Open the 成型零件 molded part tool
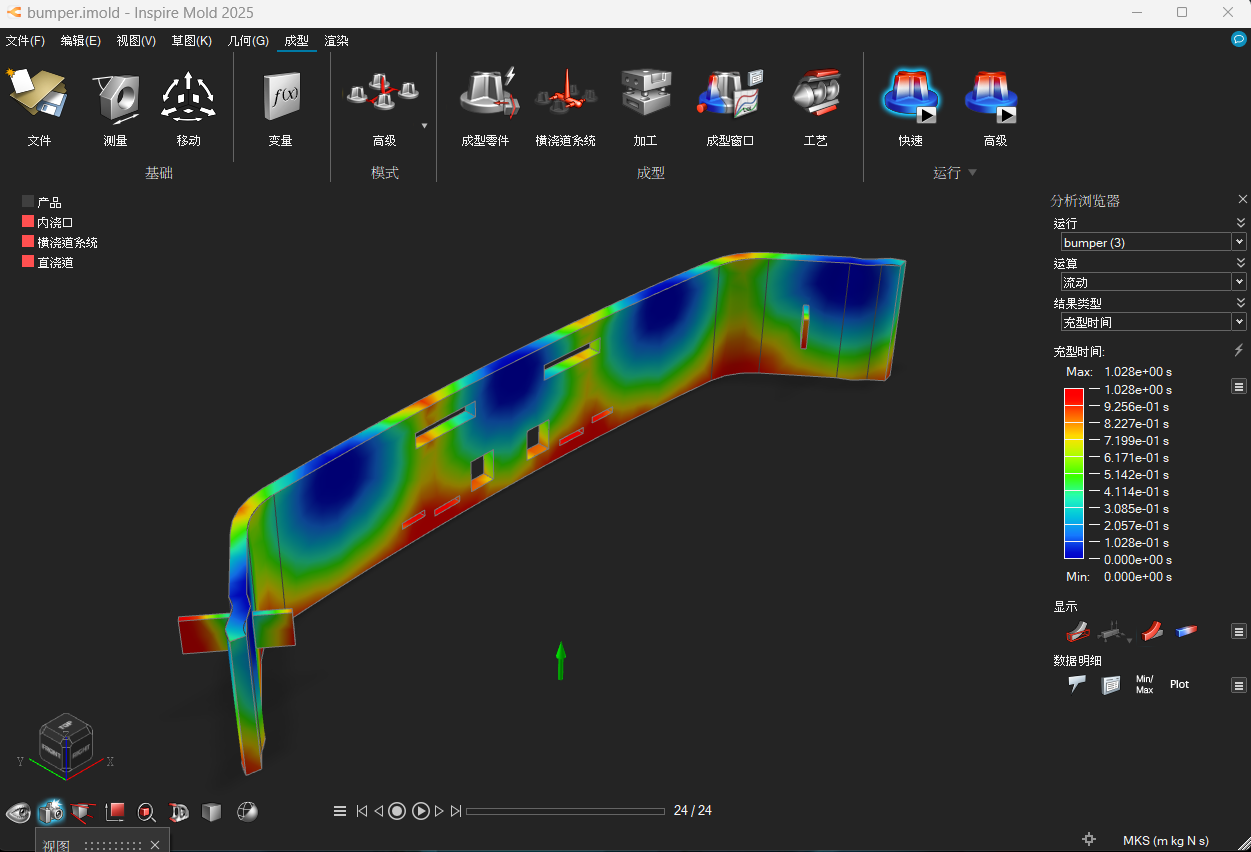The width and height of the screenshot is (1251, 852). [485, 95]
